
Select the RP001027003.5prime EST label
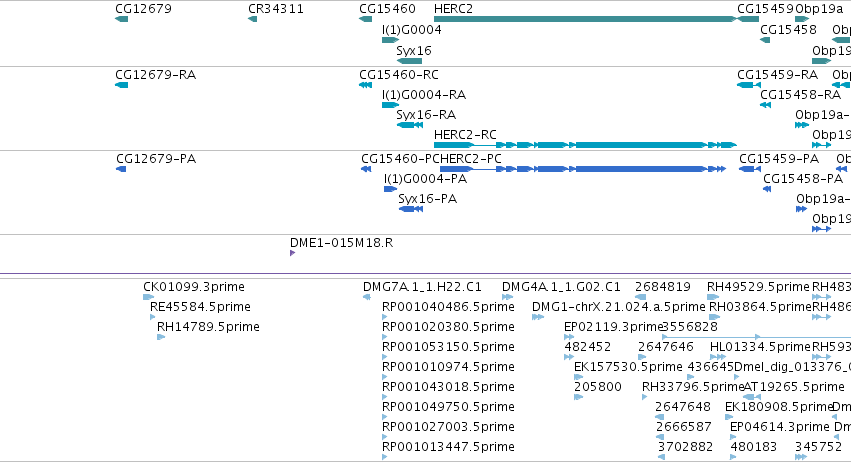click(x=448, y=428)
